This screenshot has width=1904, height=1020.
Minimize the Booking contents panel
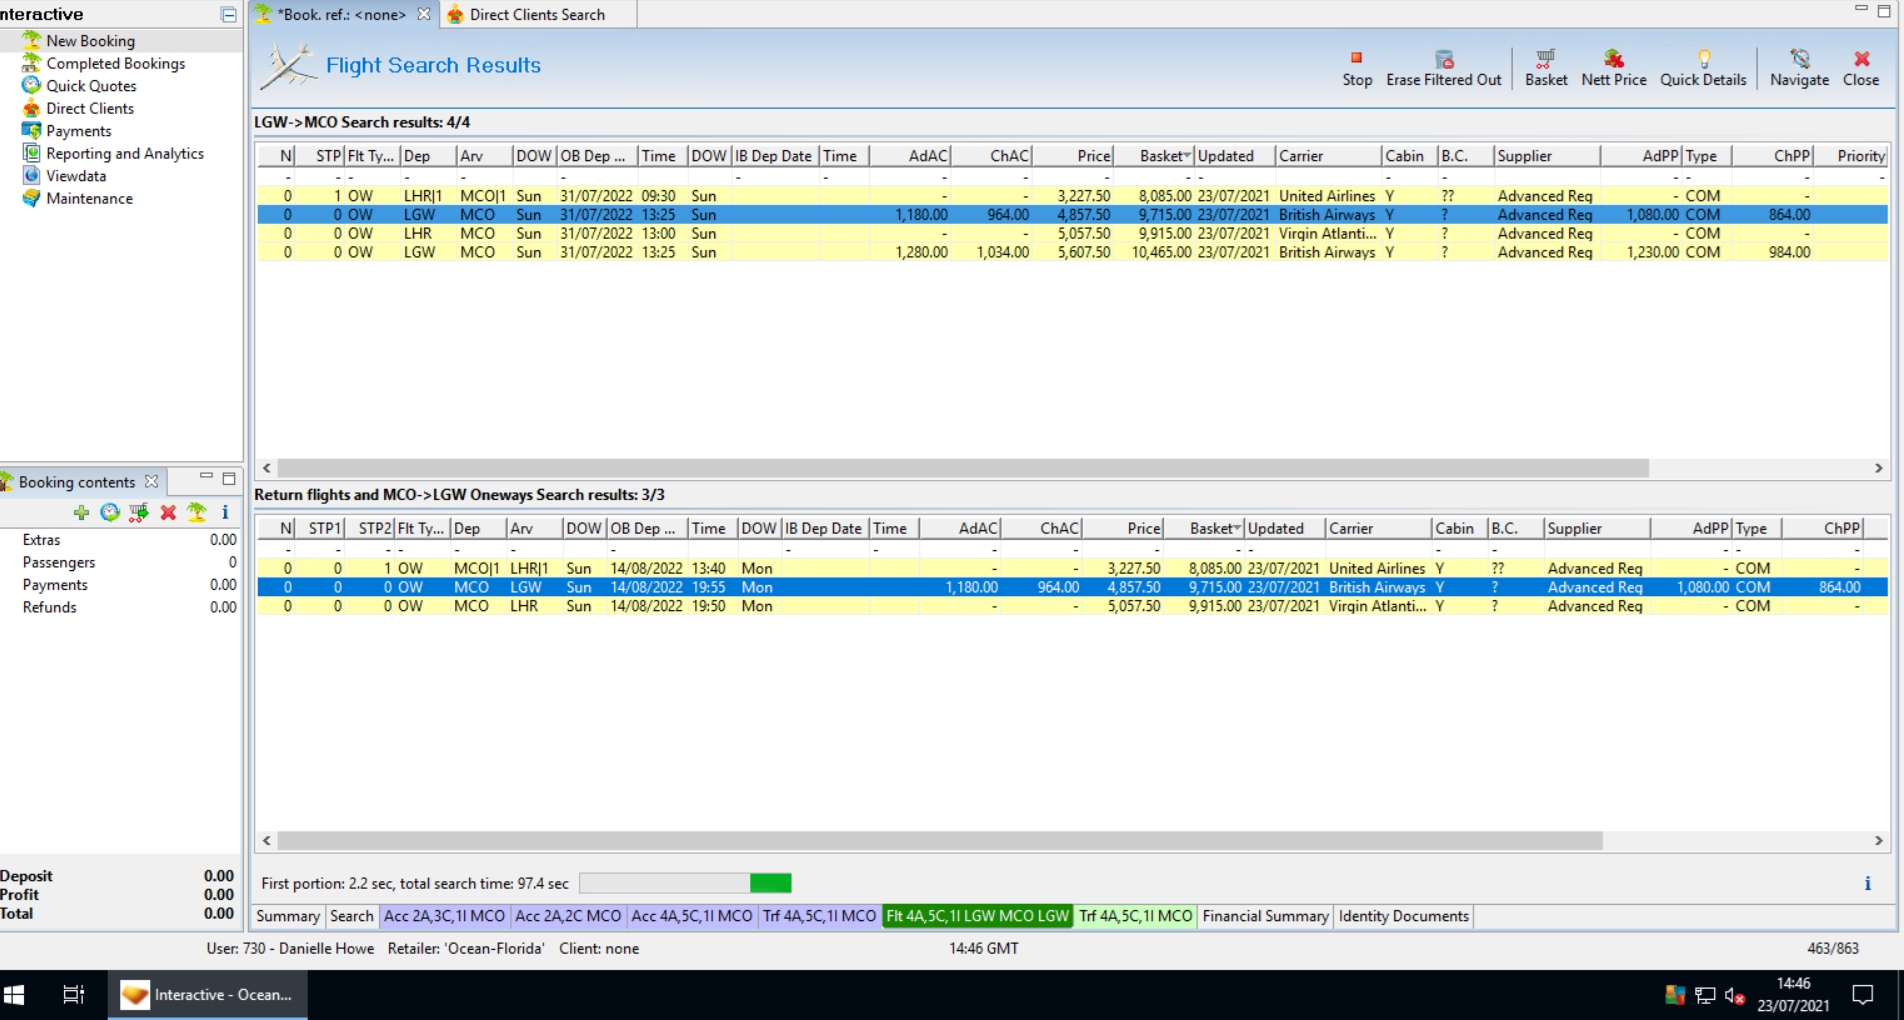coord(206,478)
